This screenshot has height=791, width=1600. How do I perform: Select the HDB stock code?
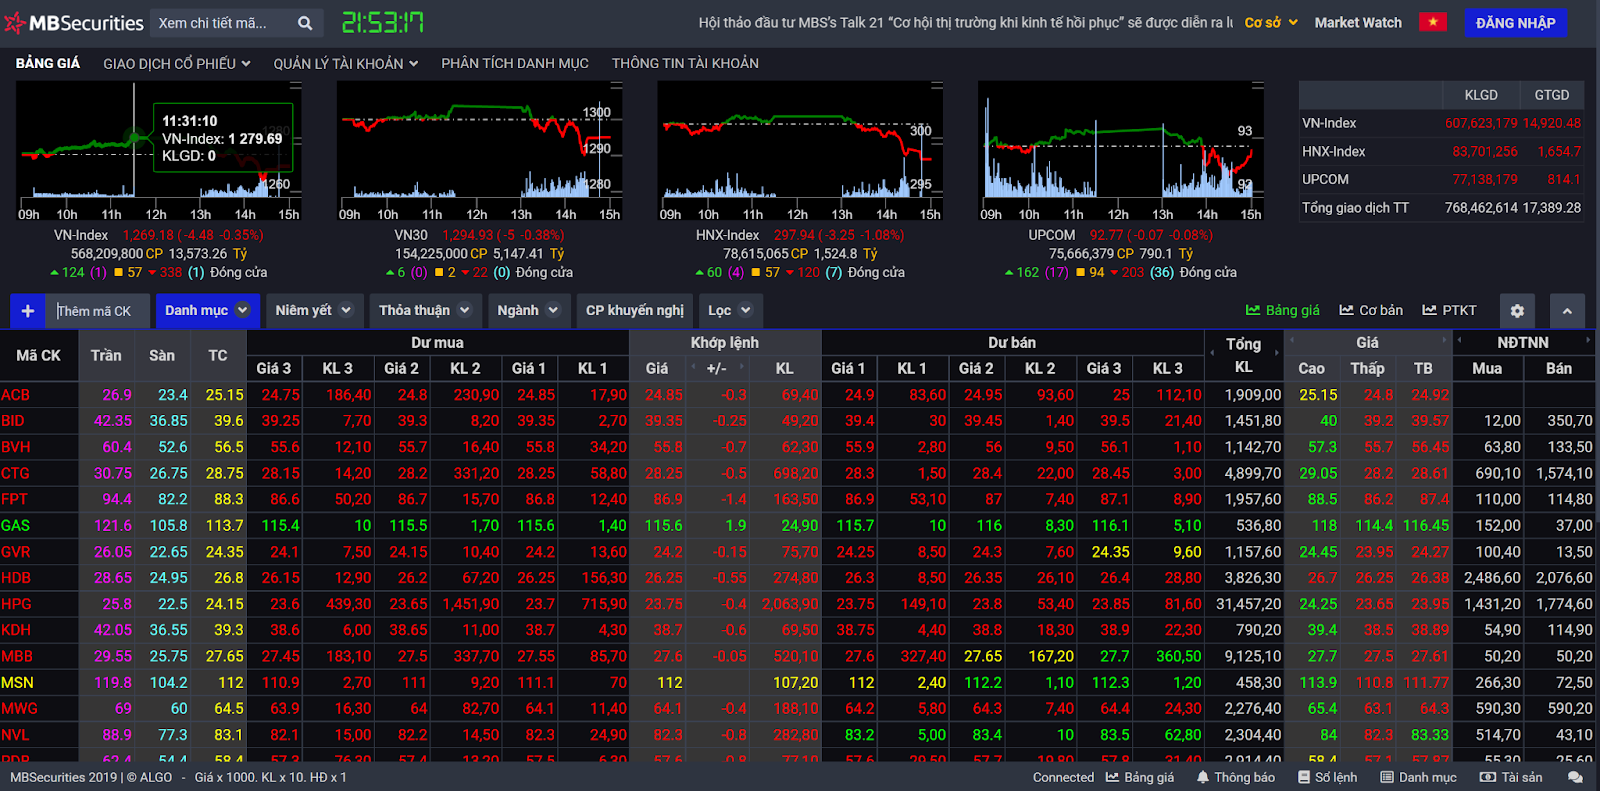click(x=15, y=578)
